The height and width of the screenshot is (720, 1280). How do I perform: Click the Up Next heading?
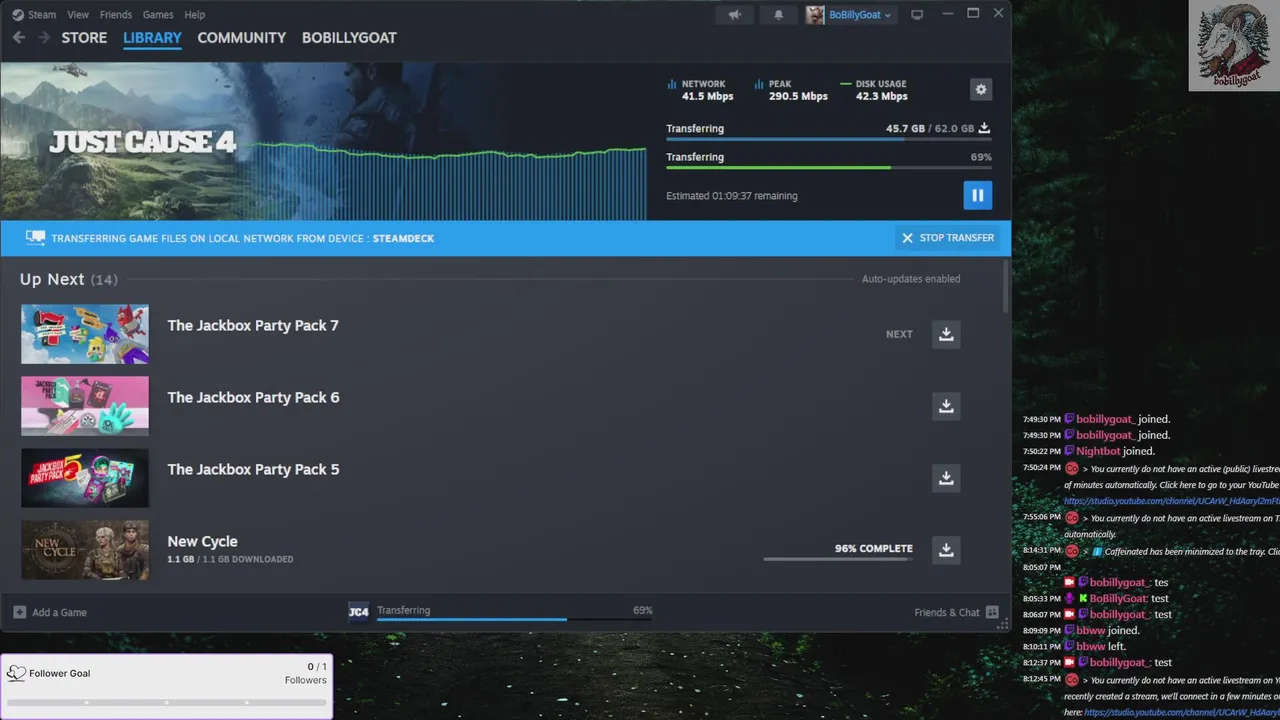point(52,279)
